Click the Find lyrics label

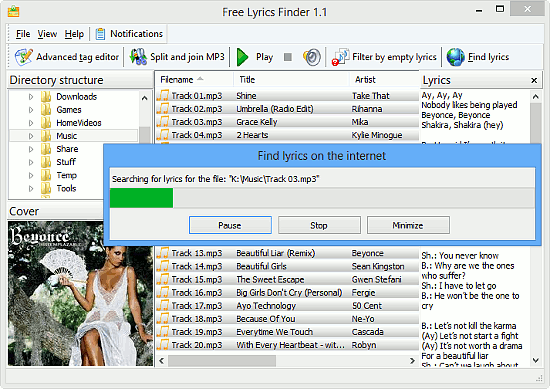[x=488, y=57]
